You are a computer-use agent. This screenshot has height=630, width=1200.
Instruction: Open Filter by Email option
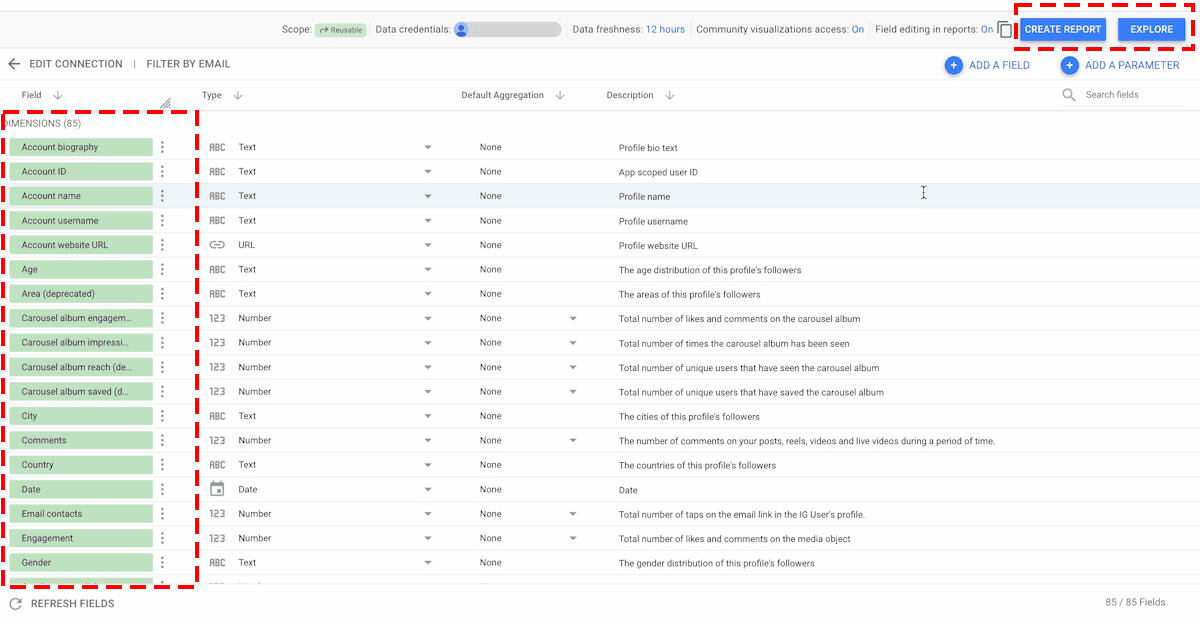188,64
